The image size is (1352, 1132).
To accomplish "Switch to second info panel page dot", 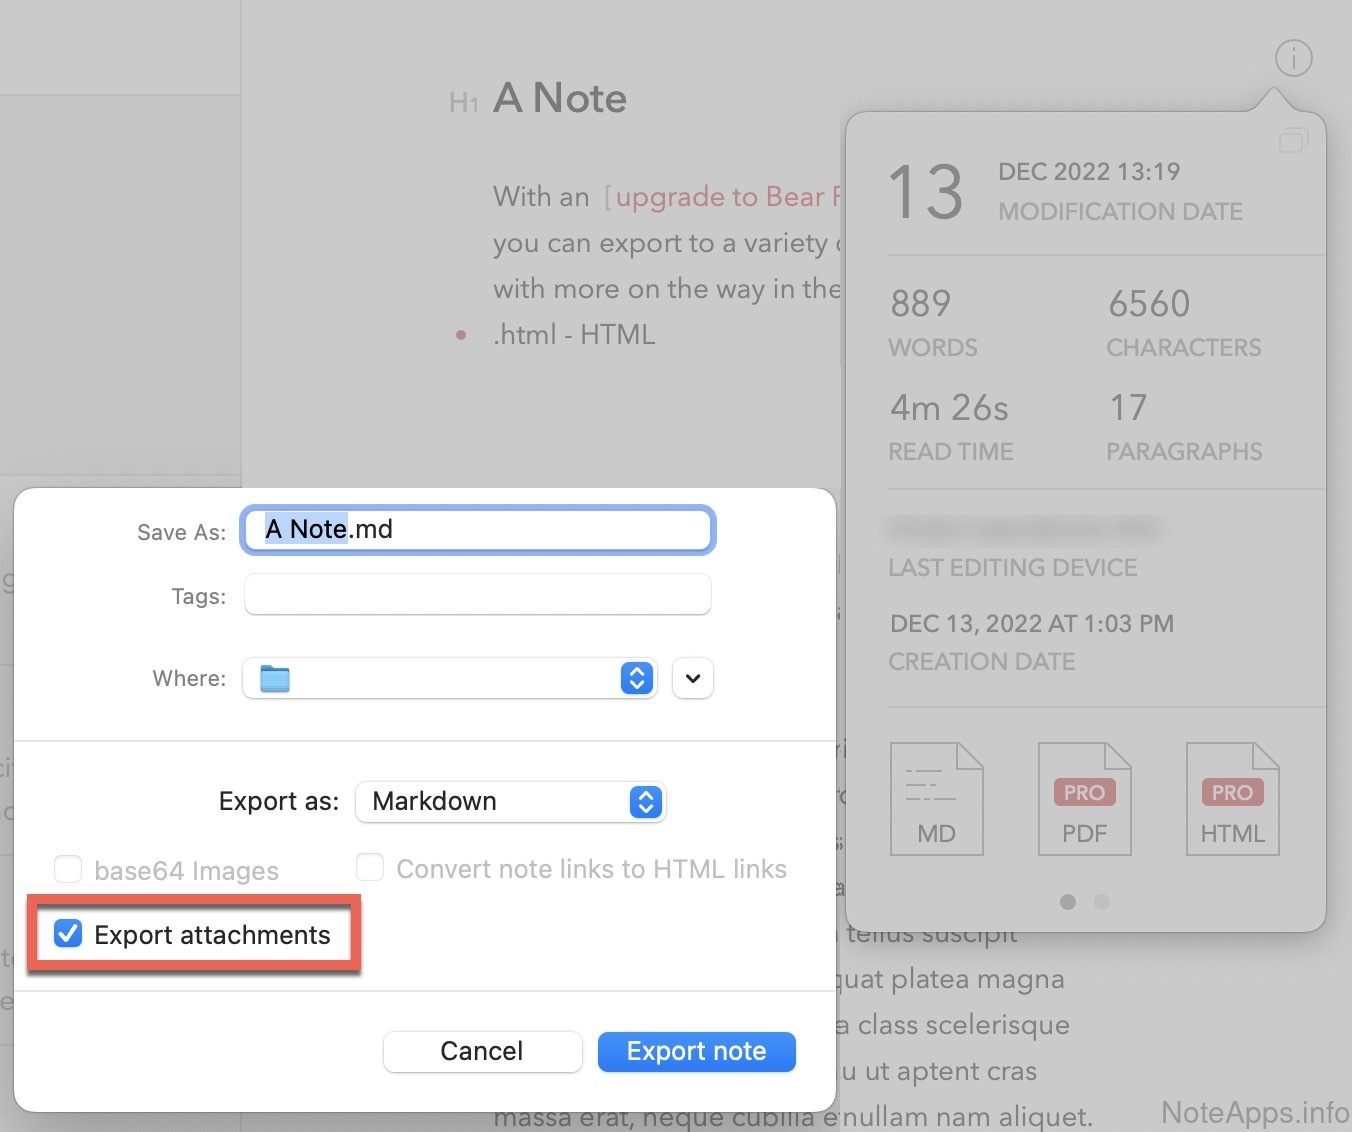I will (x=1102, y=902).
